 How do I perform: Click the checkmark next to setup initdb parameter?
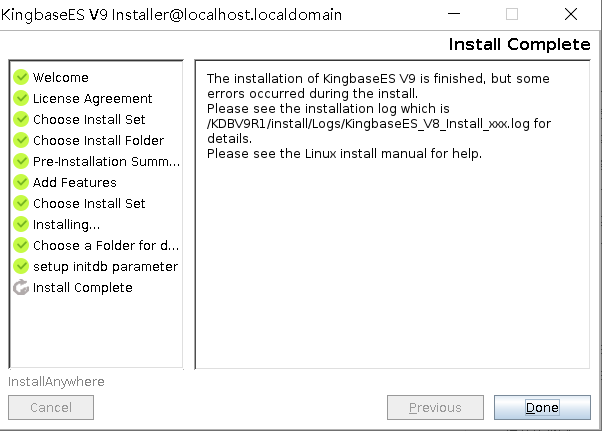(21, 266)
